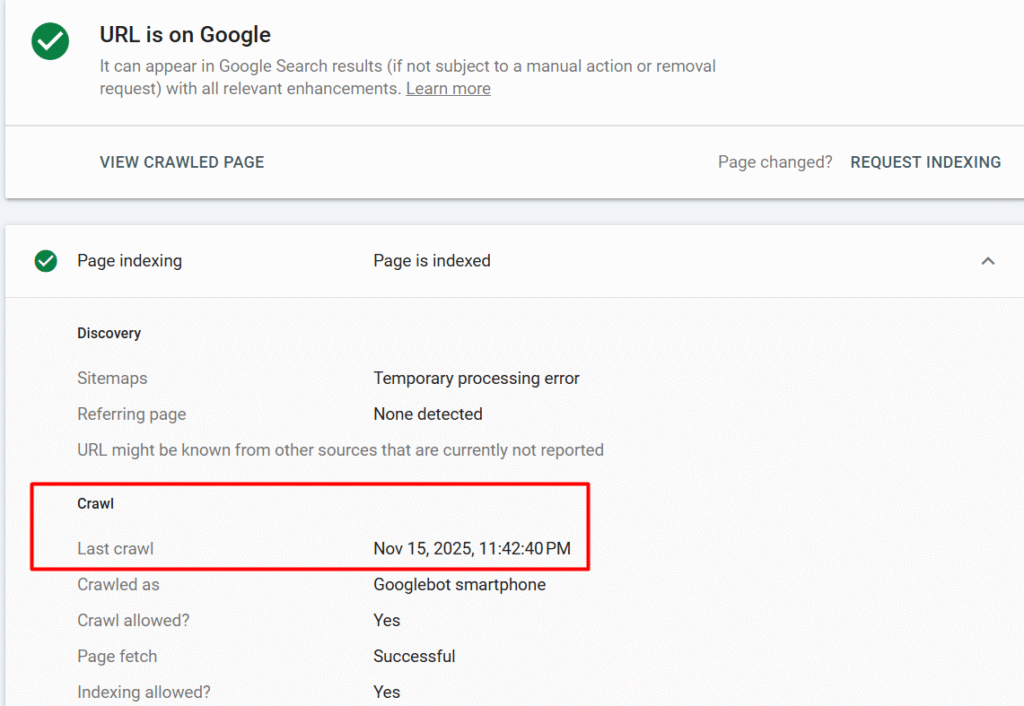This screenshot has width=1024, height=706.
Task: Select the Sitemaps row under Discovery
Action: pyautogui.click(x=111, y=378)
